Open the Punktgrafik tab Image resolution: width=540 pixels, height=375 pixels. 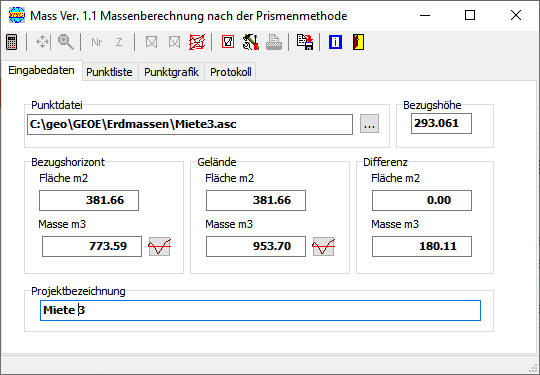tap(172, 72)
